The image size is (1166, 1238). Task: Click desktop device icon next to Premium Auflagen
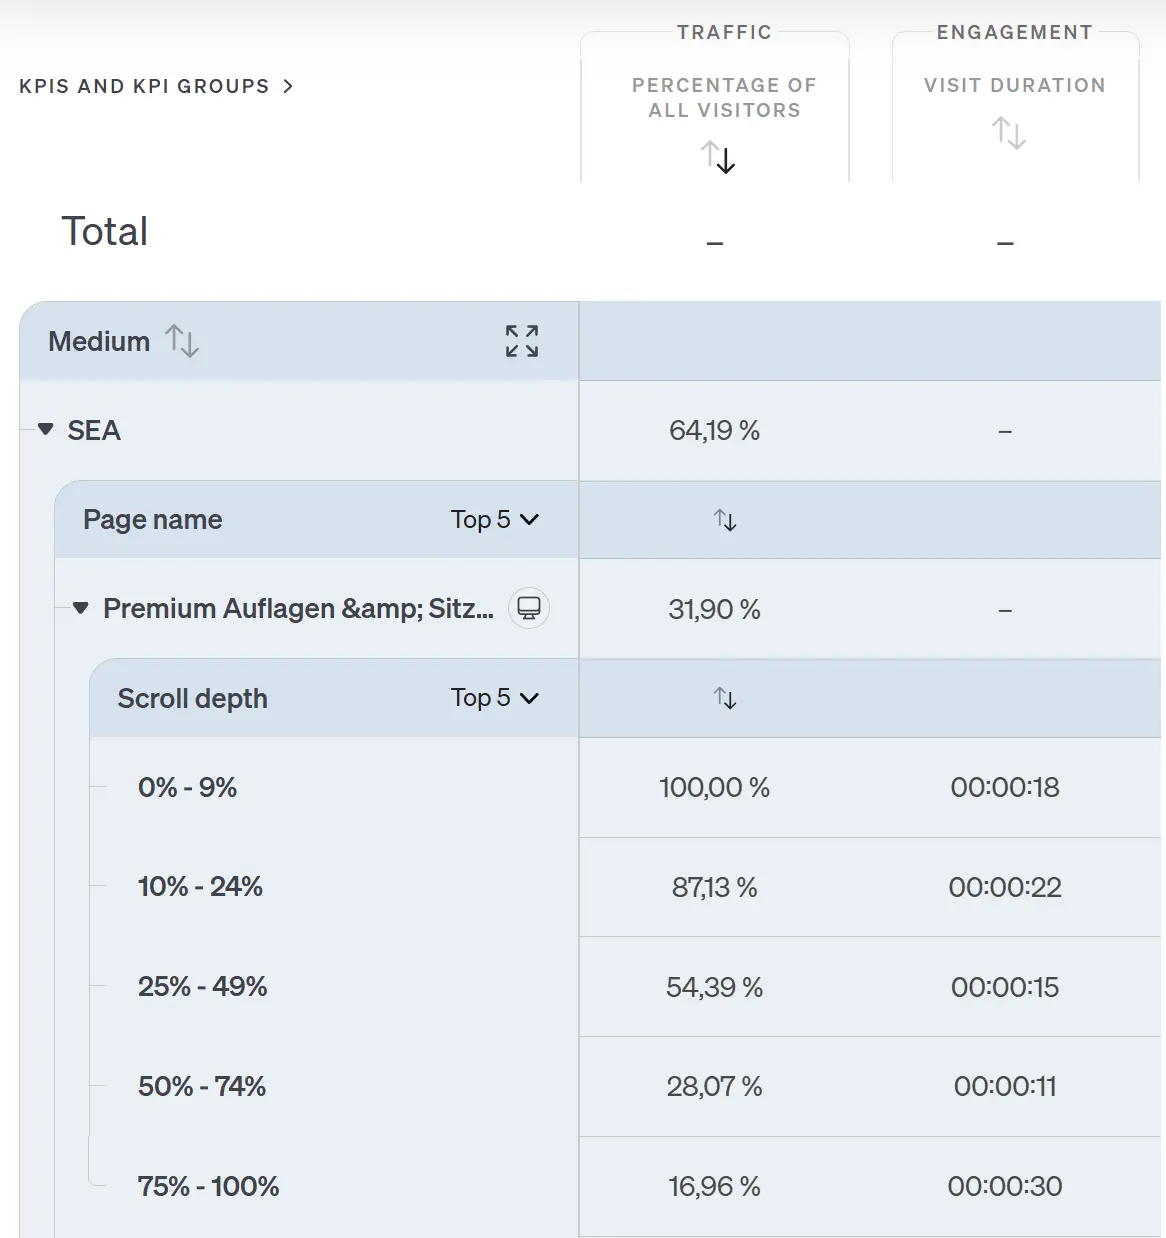529,608
